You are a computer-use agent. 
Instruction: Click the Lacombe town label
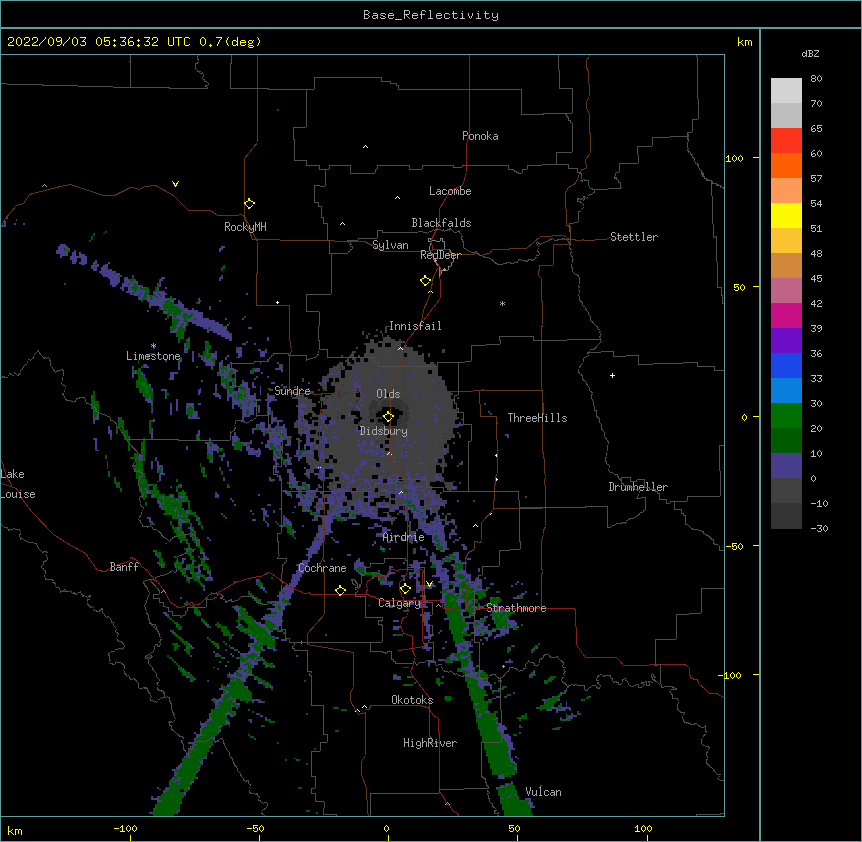click(450, 191)
